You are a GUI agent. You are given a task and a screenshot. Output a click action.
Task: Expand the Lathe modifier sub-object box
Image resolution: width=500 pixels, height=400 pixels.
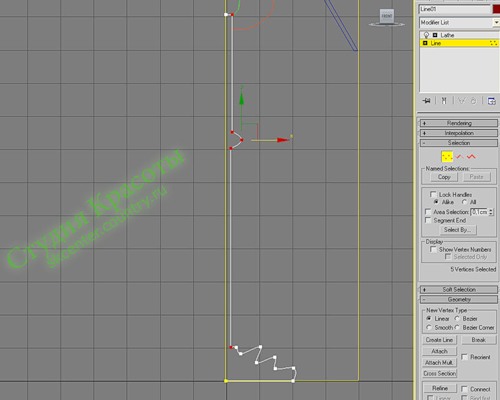click(x=435, y=35)
